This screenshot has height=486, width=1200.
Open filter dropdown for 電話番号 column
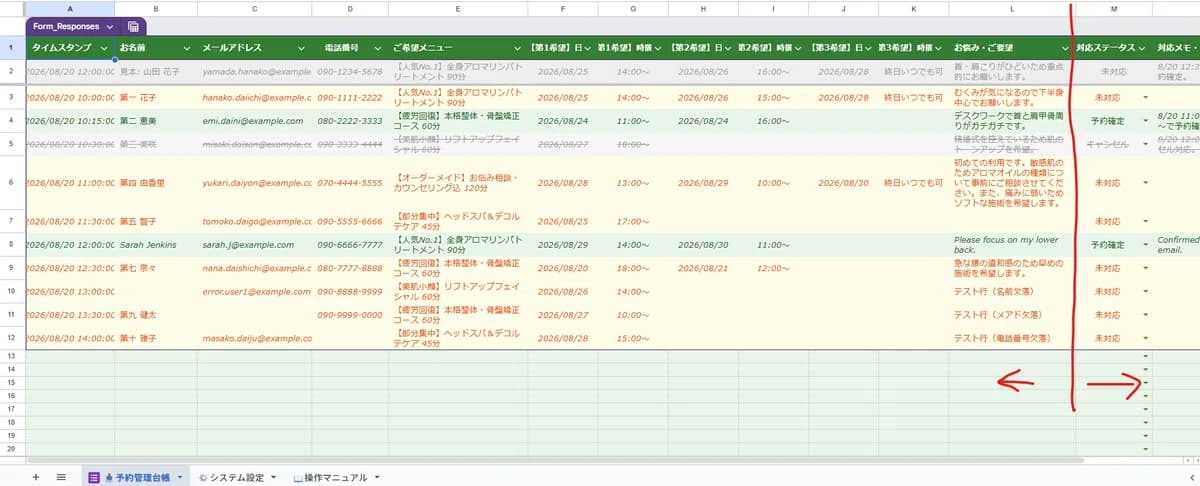380,47
